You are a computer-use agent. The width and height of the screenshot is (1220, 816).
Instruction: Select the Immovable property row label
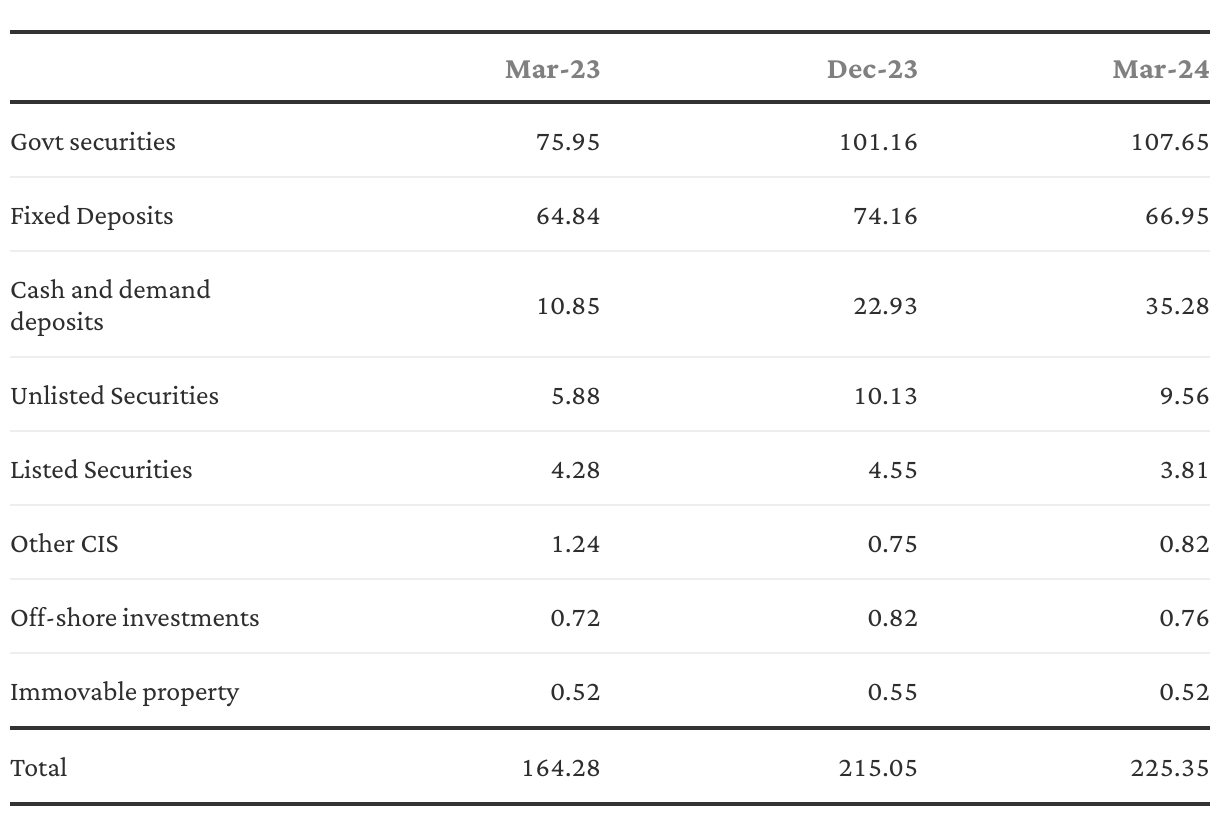[125, 692]
